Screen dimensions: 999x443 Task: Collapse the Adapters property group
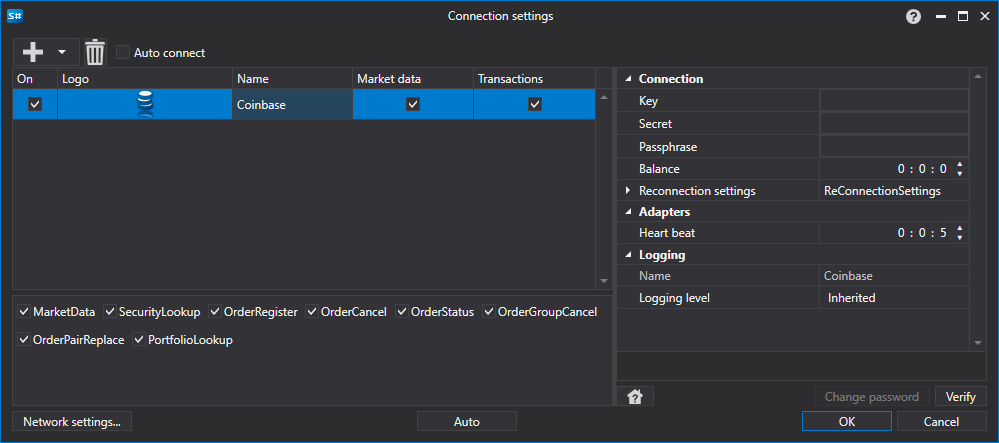tap(628, 212)
